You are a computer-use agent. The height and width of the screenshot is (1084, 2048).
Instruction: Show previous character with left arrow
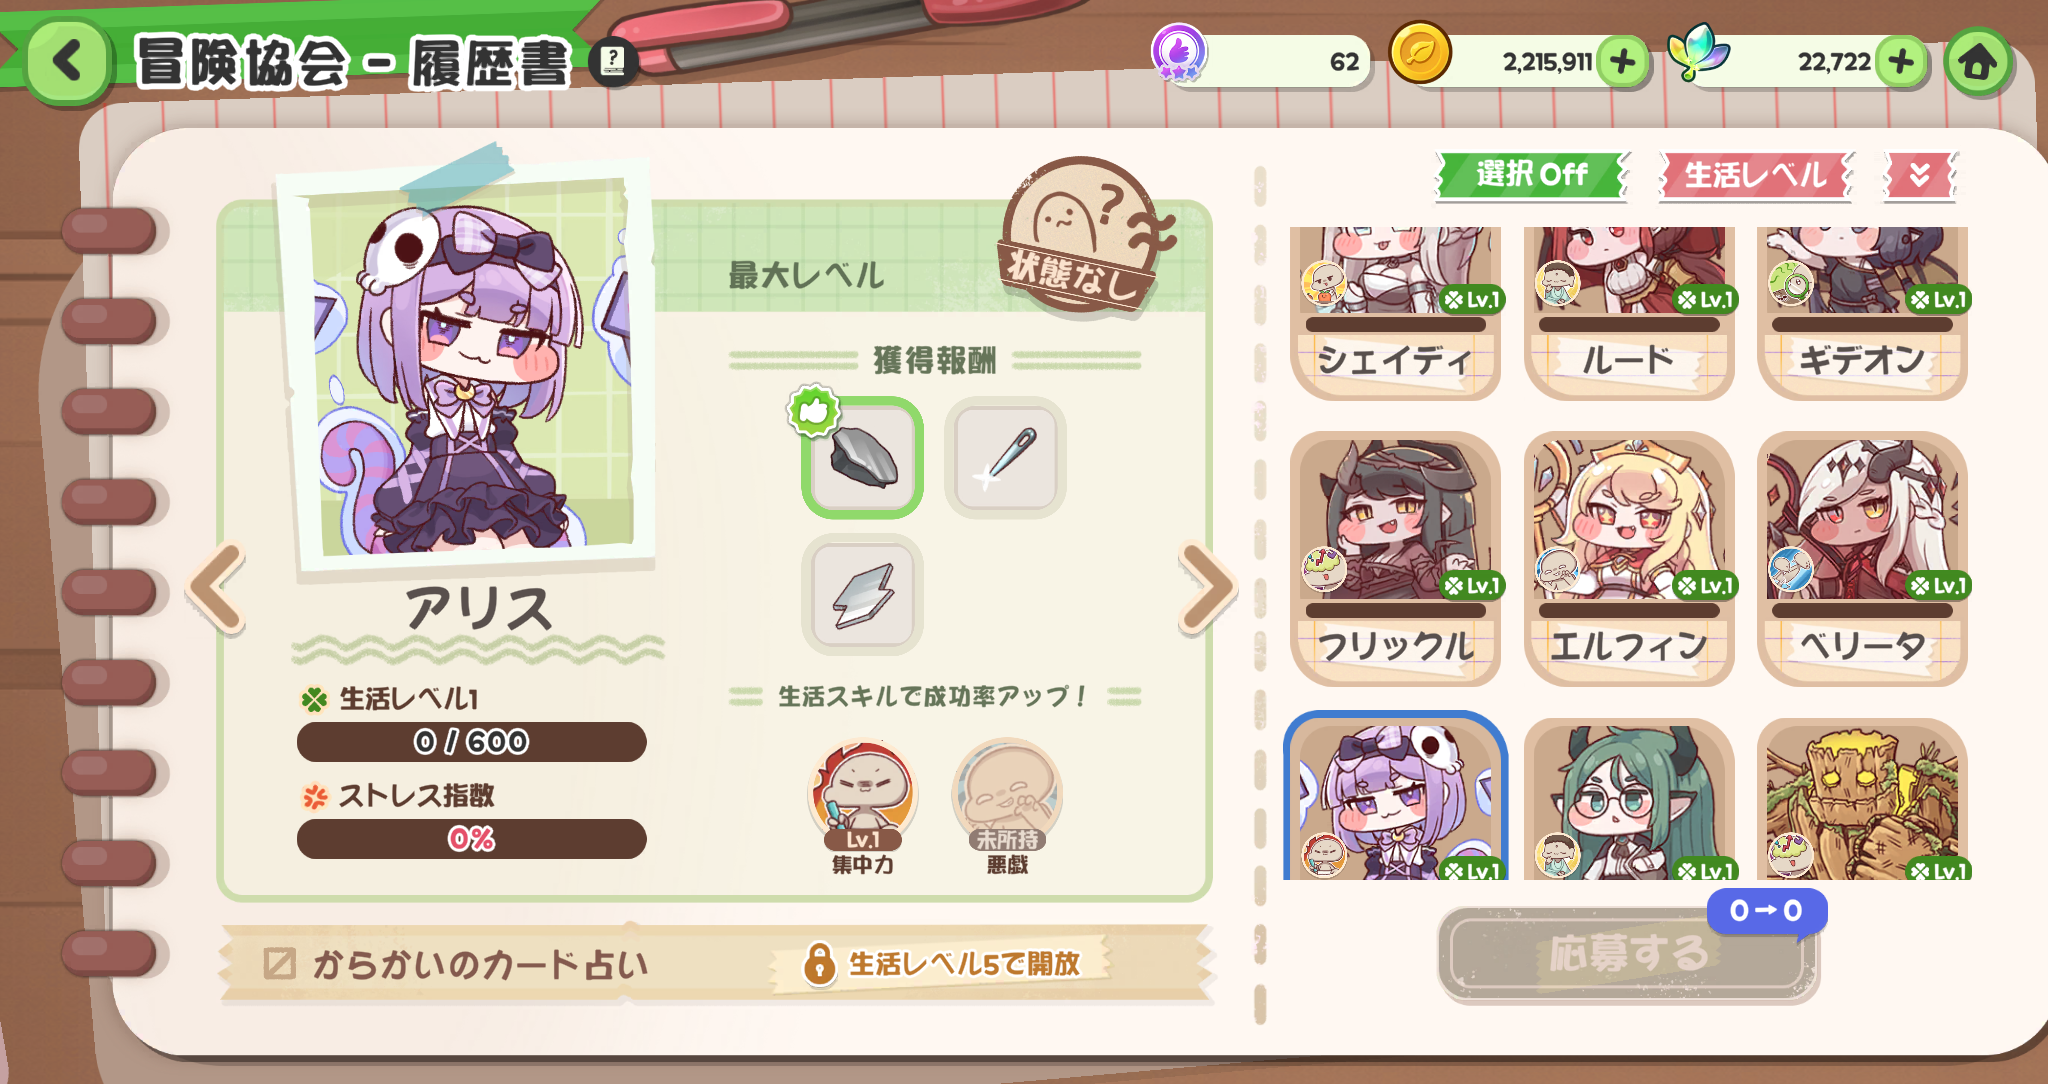click(217, 588)
